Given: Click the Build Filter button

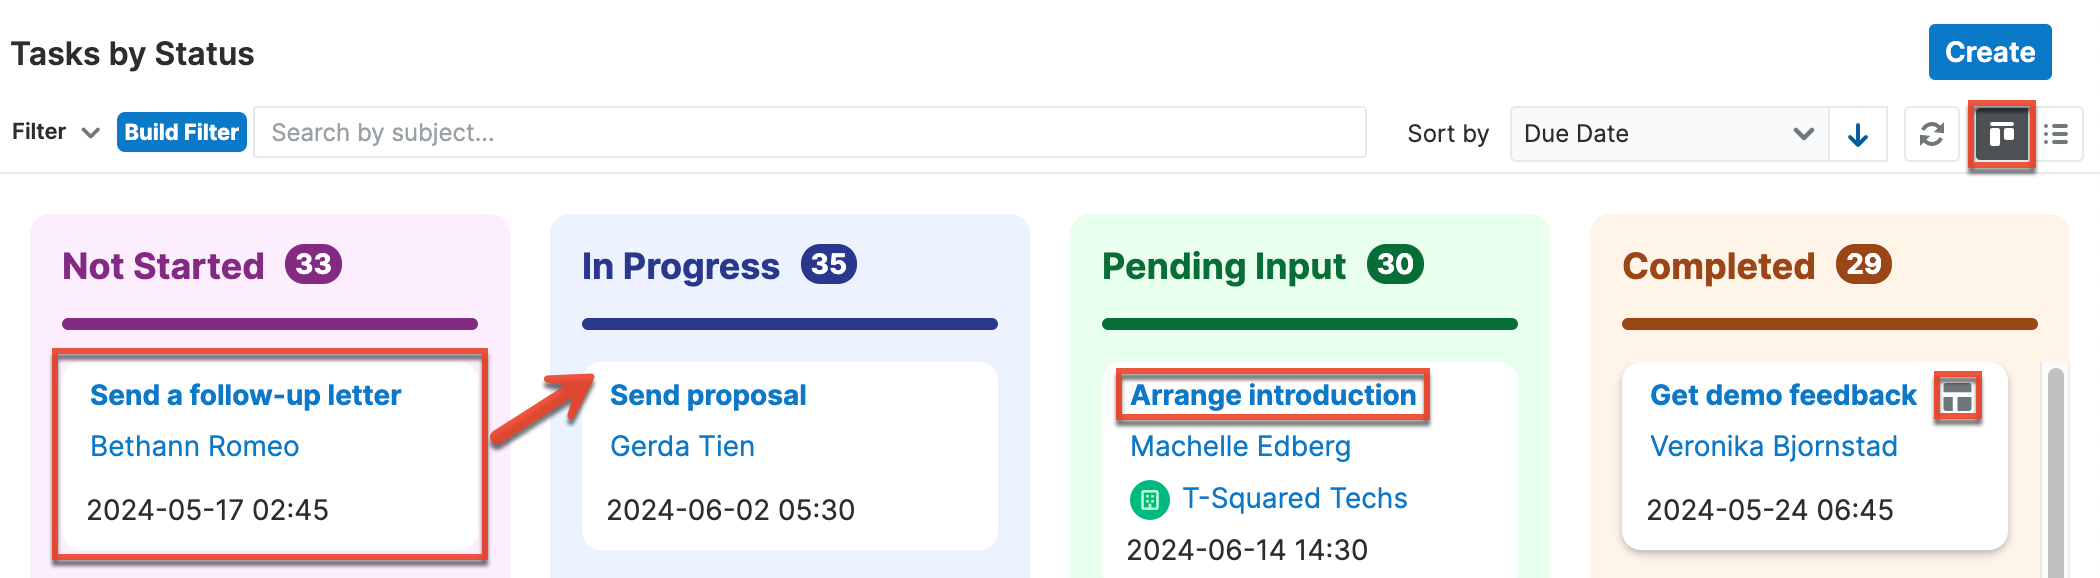Looking at the screenshot, I should point(182,132).
